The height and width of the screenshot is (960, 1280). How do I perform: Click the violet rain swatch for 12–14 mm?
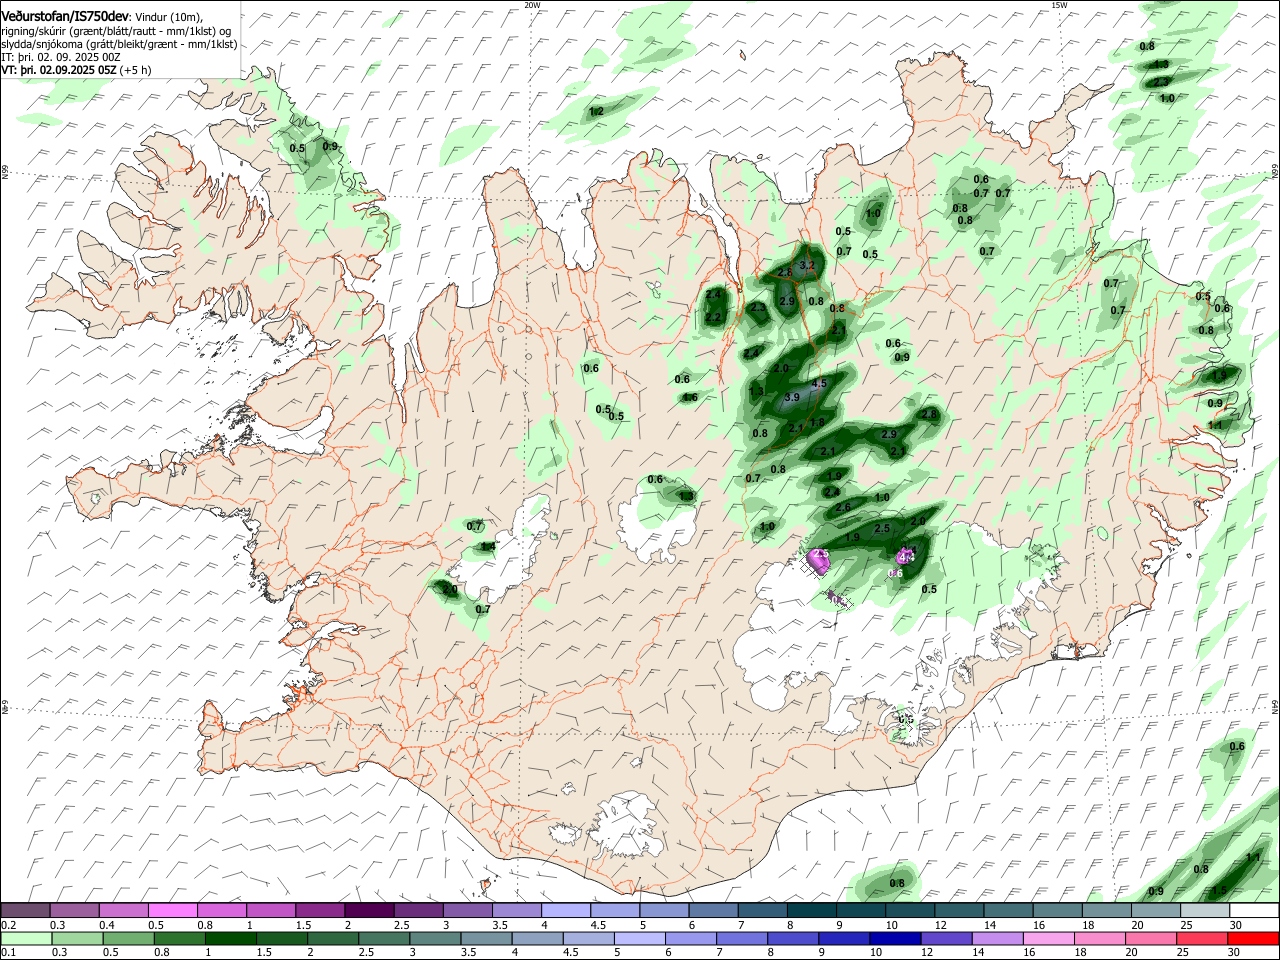point(946,938)
